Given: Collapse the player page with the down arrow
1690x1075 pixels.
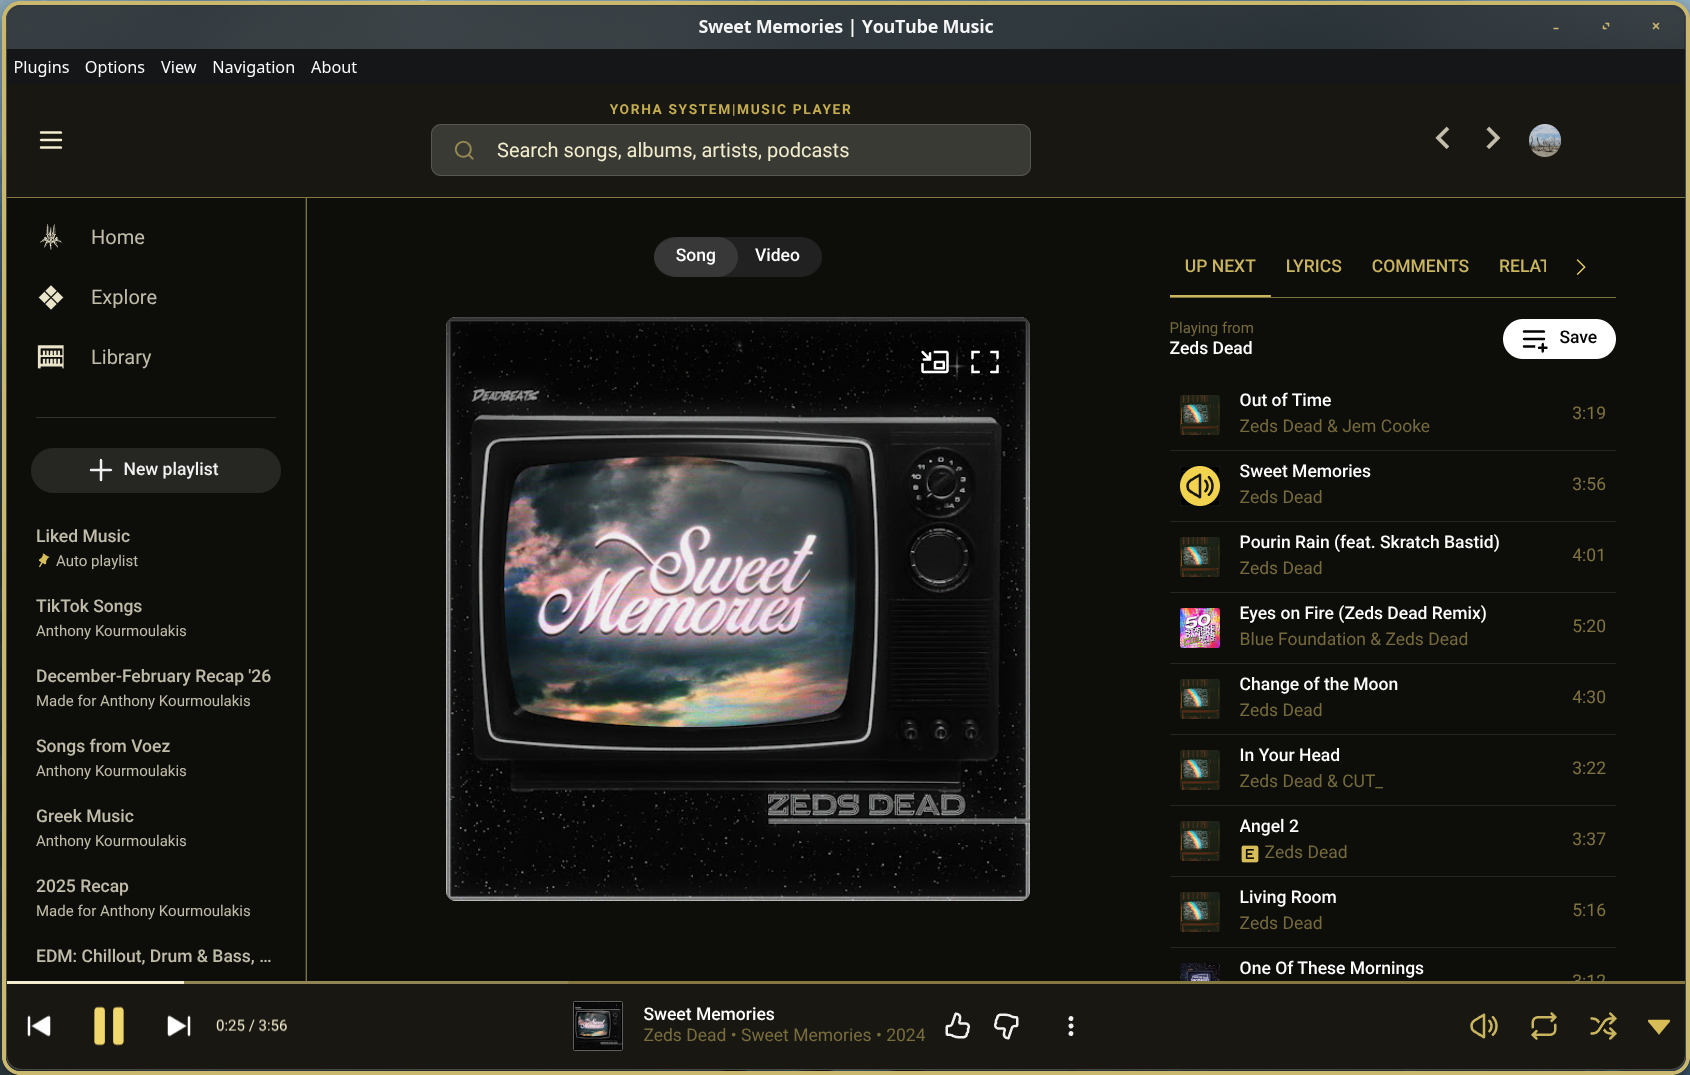Looking at the screenshot, I should pyautogui.click(x=1659, y=1027).
